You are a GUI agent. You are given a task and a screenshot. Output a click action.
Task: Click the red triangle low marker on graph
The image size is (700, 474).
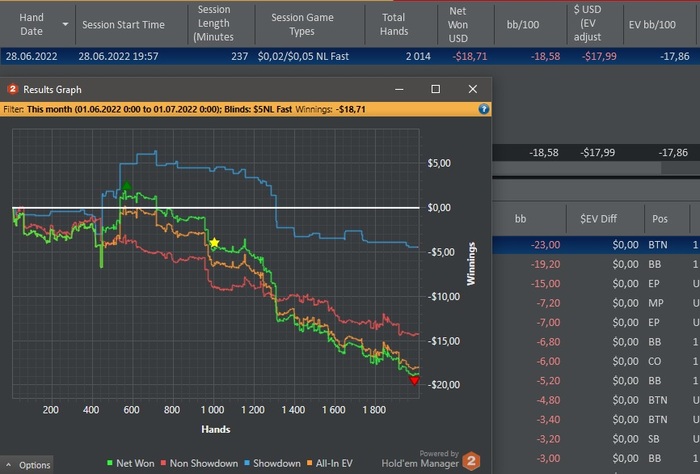click(x=414, y=380)
